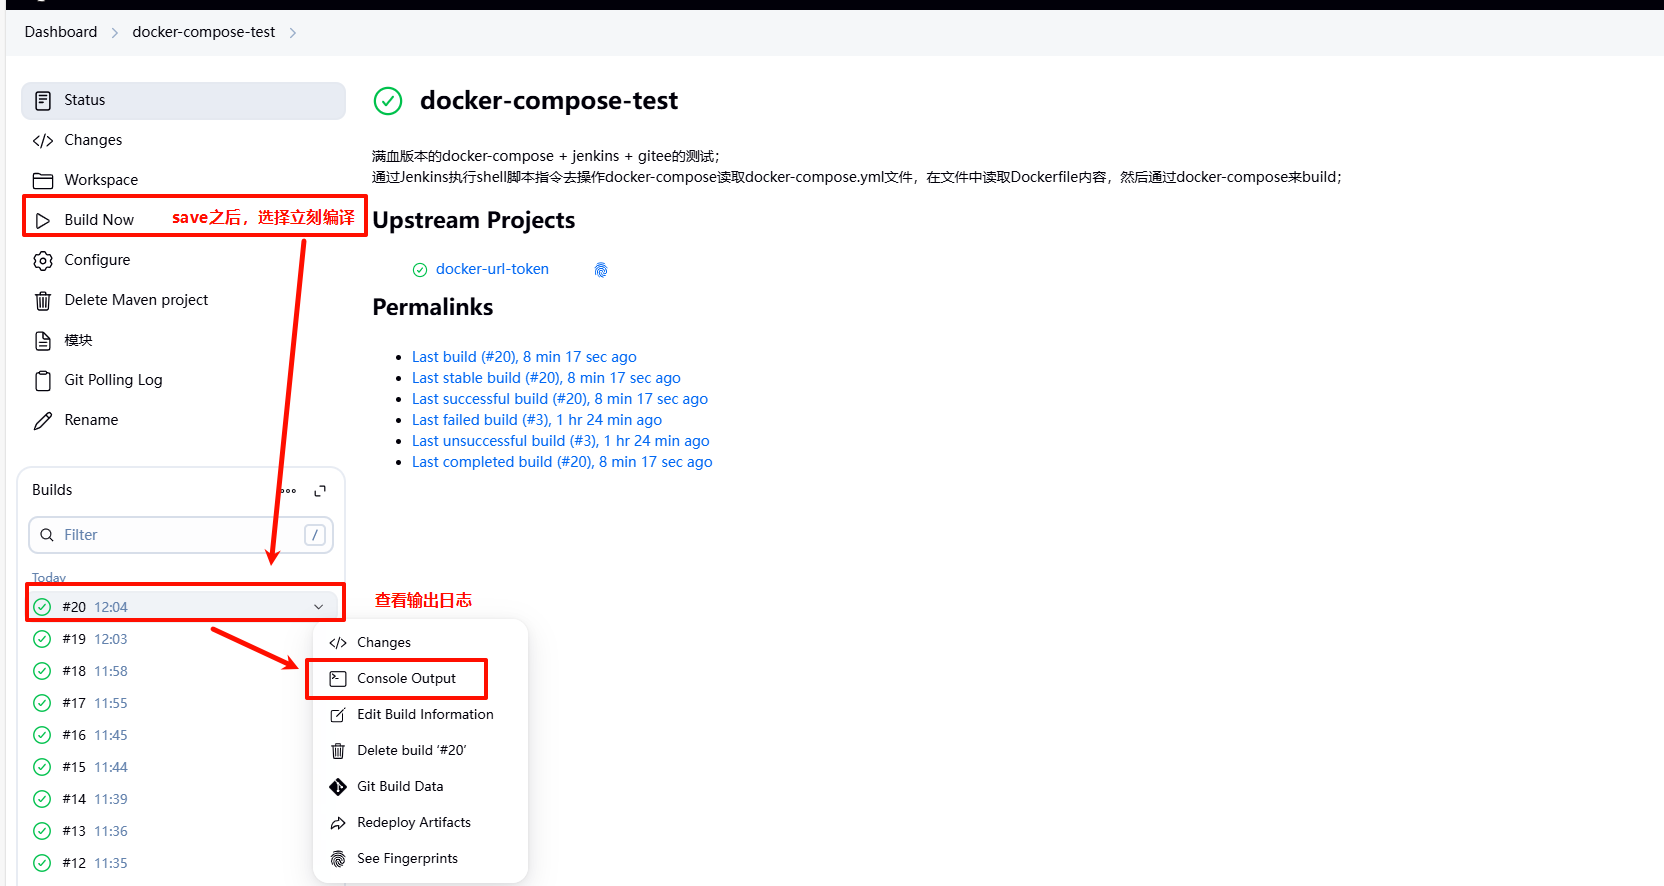This screenshot has height=886, width=1664.
Task: Click the Workspace folder icon
Action: coord(43,180)
